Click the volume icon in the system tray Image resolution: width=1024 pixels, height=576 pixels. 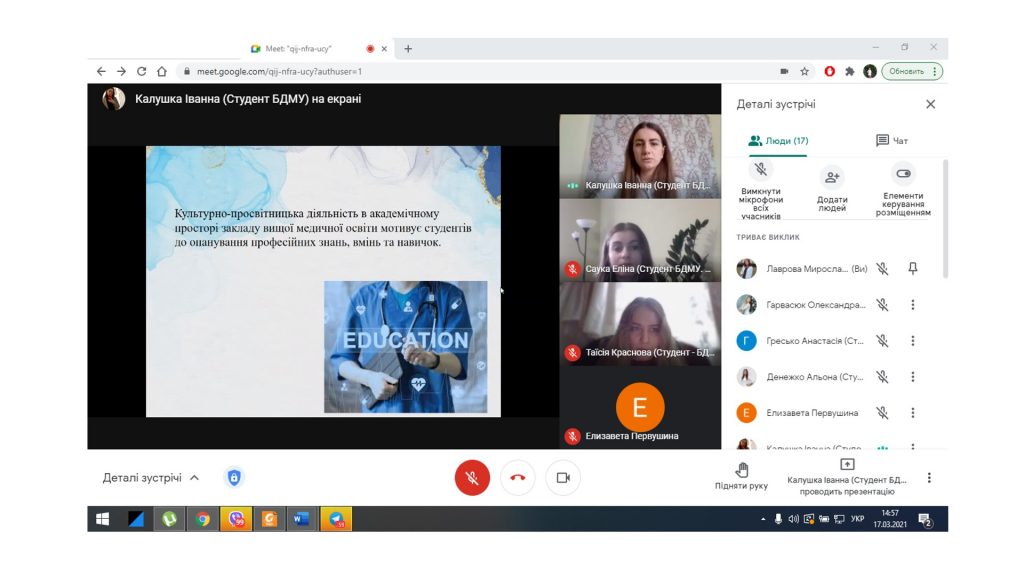793,519
